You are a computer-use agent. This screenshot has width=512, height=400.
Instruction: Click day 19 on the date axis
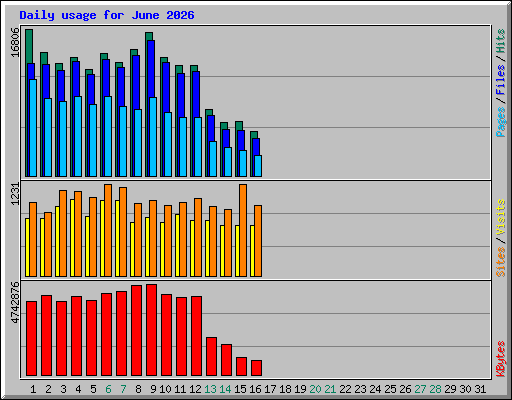(300, 389)
